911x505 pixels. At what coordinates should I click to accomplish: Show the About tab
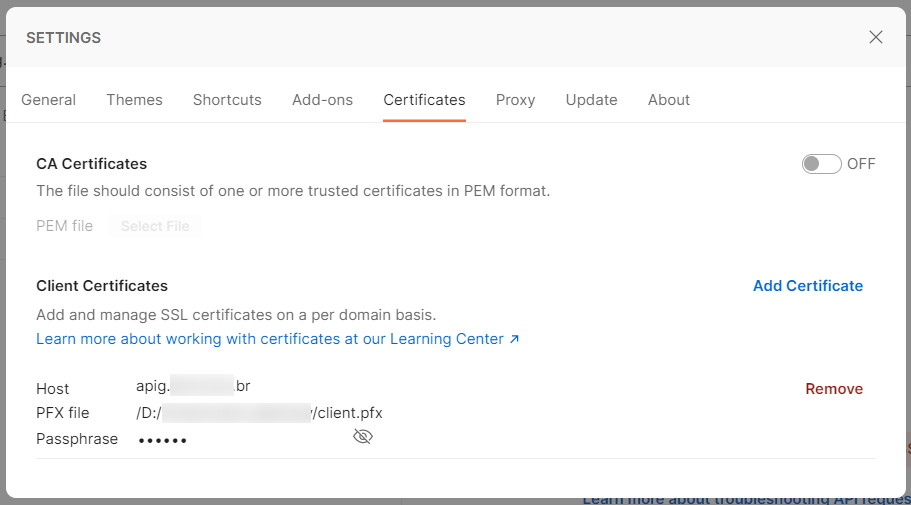[668, 100]
